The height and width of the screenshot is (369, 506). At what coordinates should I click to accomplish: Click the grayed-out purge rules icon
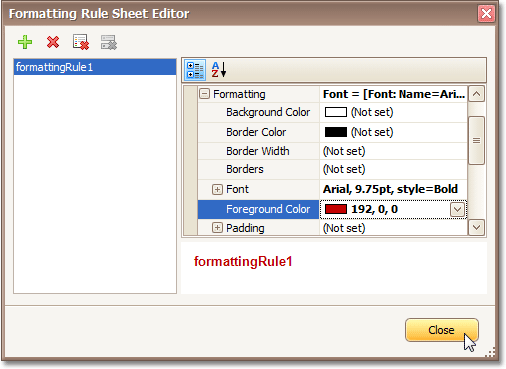(x=109, y=42)
